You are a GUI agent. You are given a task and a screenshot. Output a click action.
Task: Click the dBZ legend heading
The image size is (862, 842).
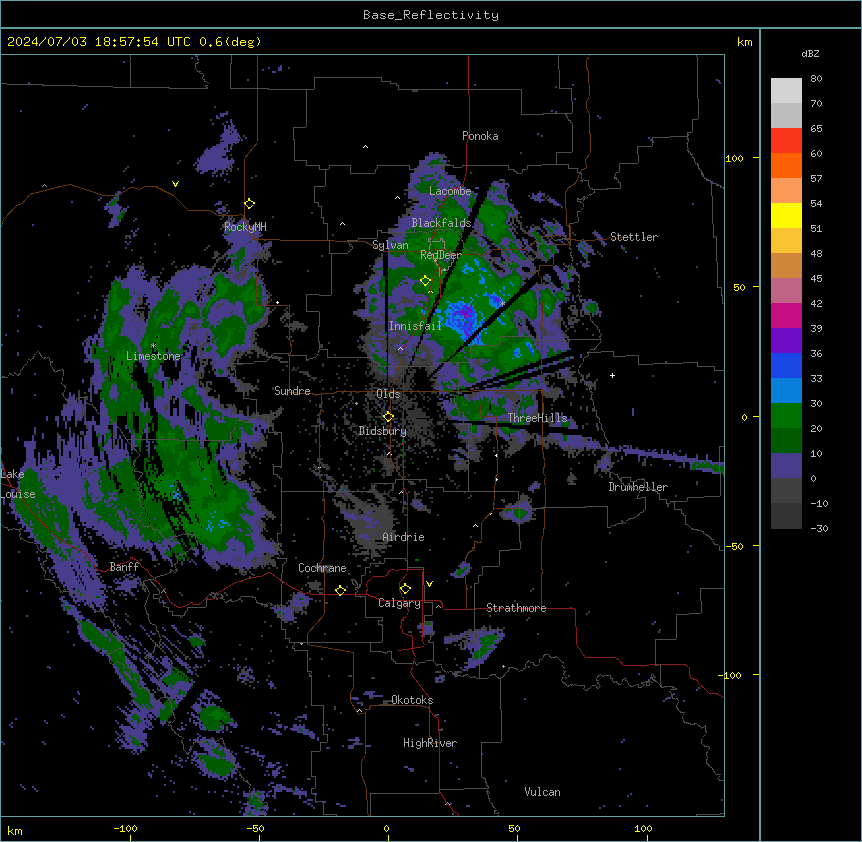click(x=810, y=54)
